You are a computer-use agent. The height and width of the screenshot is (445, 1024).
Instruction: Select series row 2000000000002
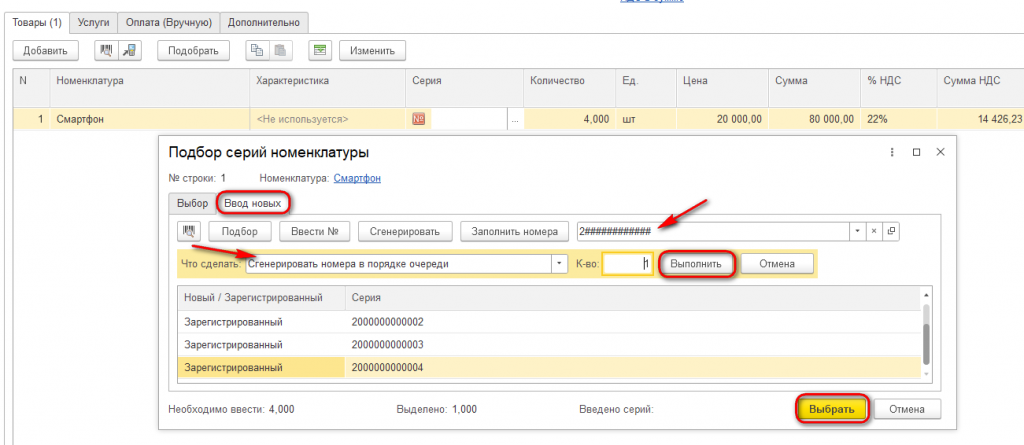tap(549, 323)
